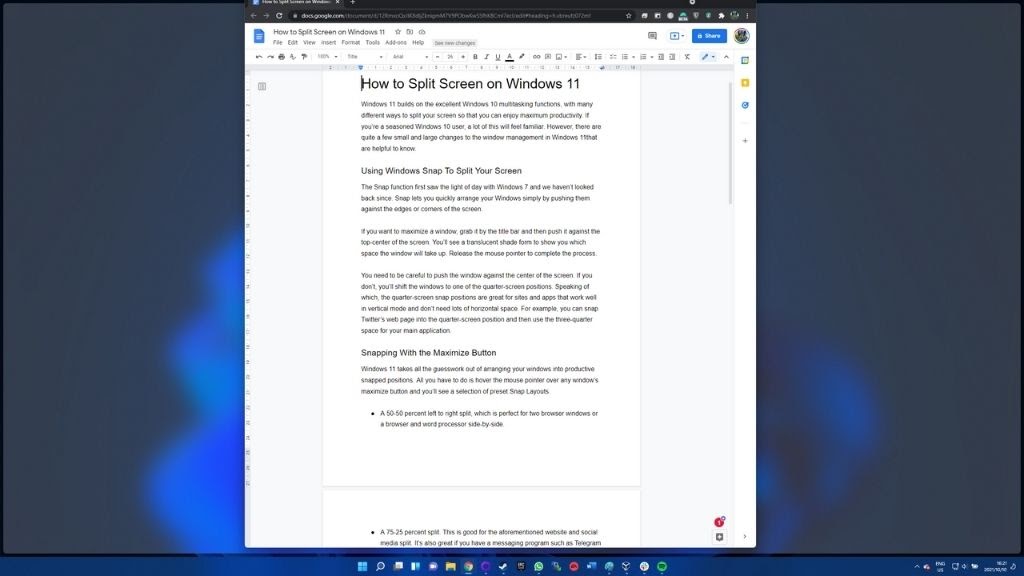Toggle italic formatting
Viewport: 1024px width, 576px height.
pos(486,57)
